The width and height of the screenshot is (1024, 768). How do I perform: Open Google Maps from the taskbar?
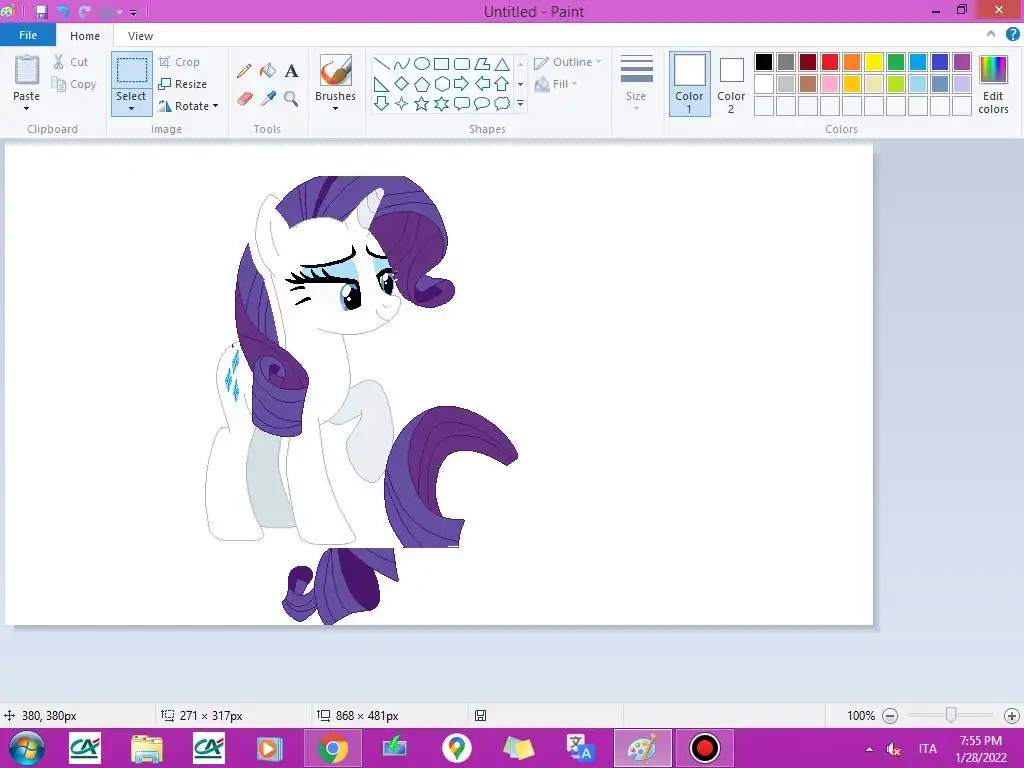pos(456,748)
